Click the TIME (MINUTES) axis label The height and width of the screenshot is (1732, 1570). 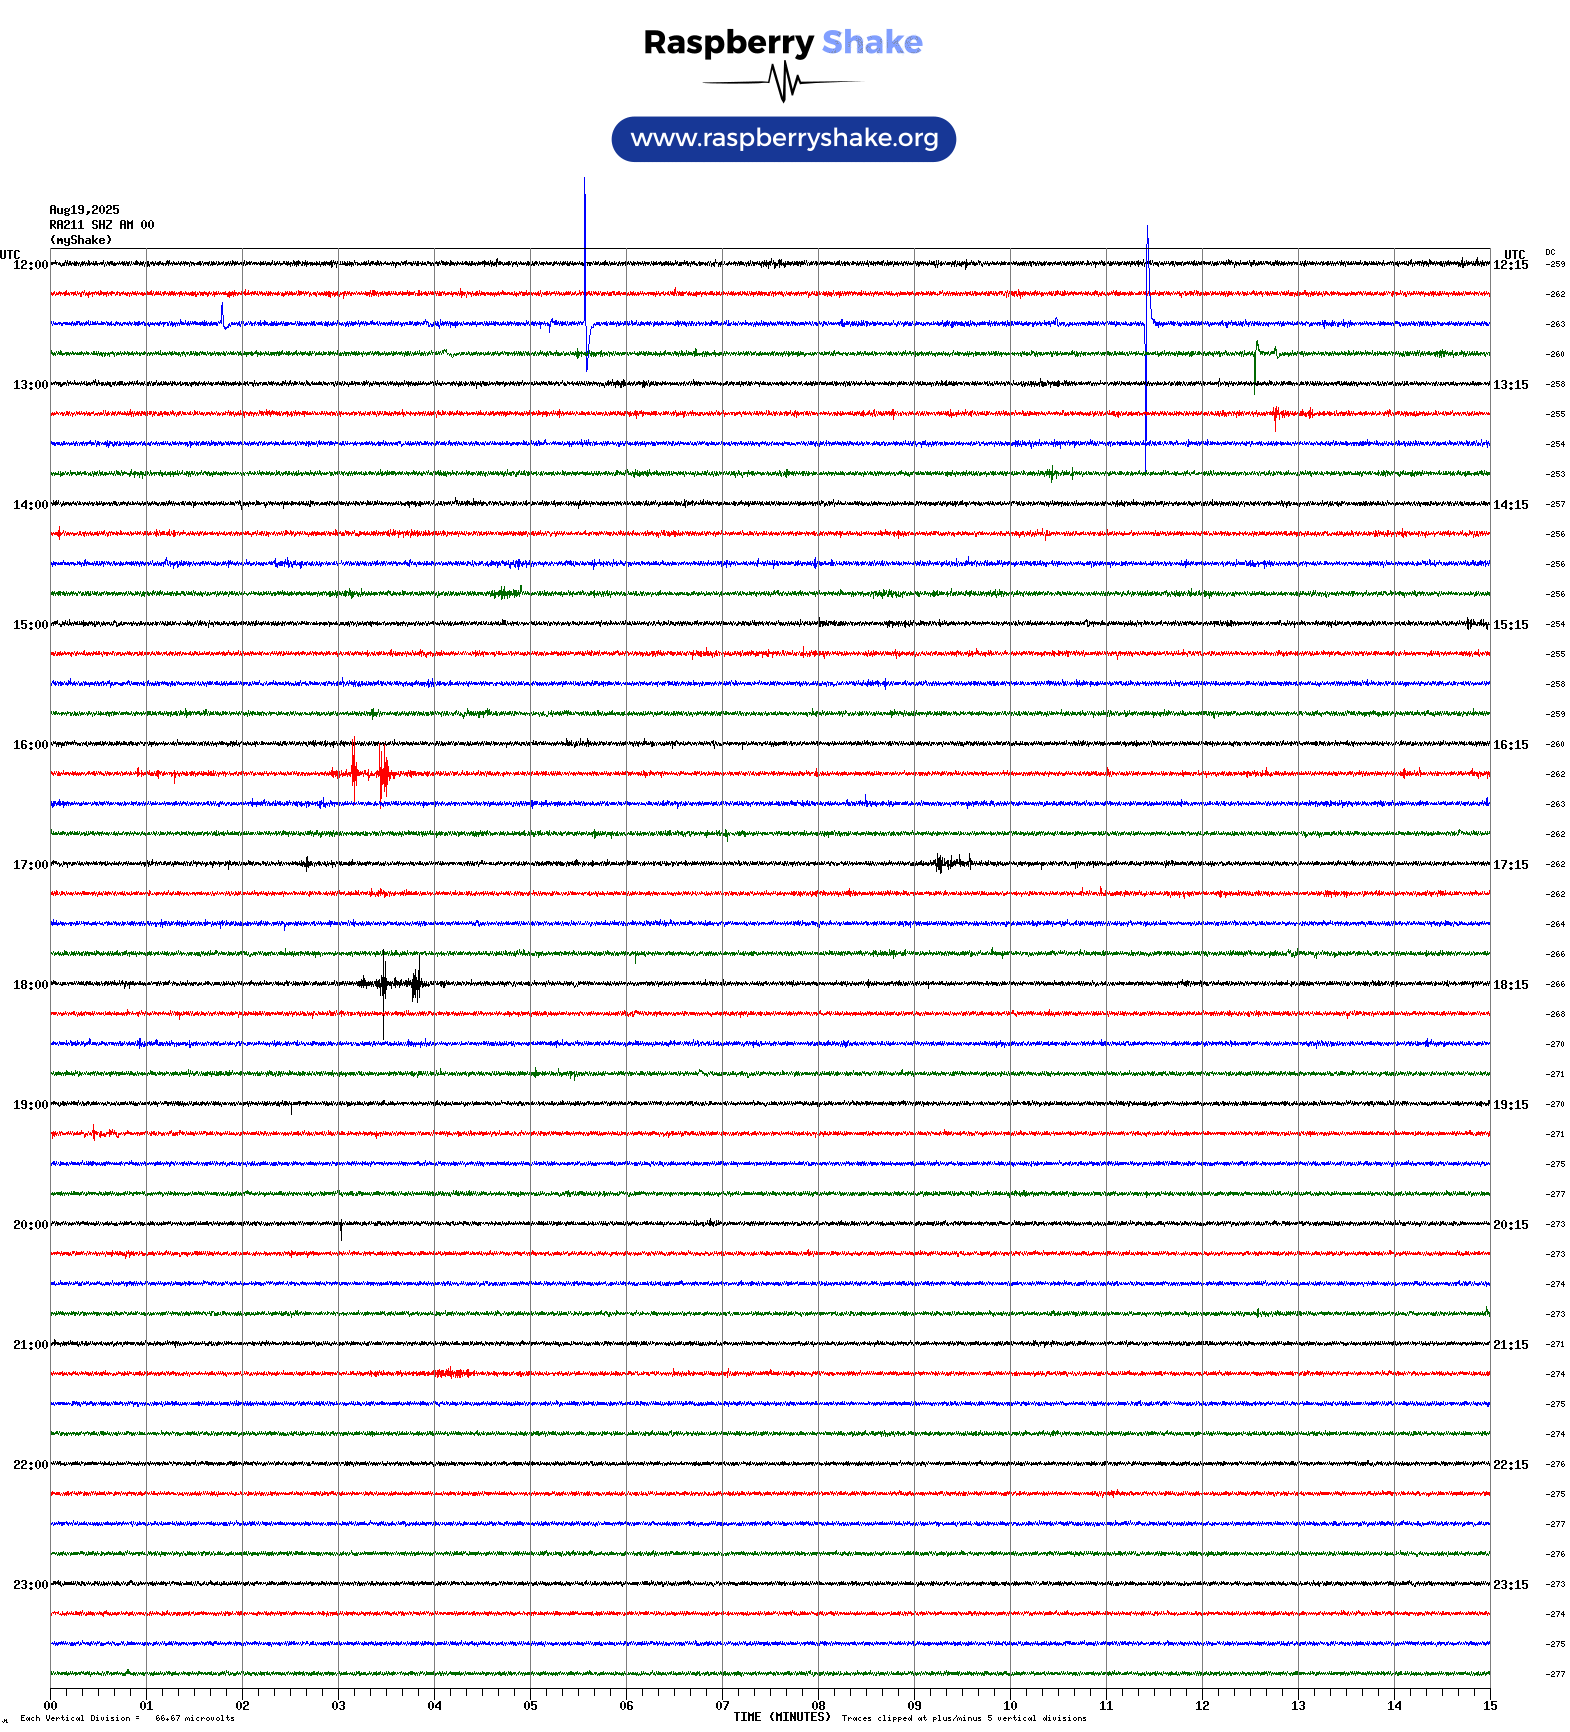tap(781, 1717)
